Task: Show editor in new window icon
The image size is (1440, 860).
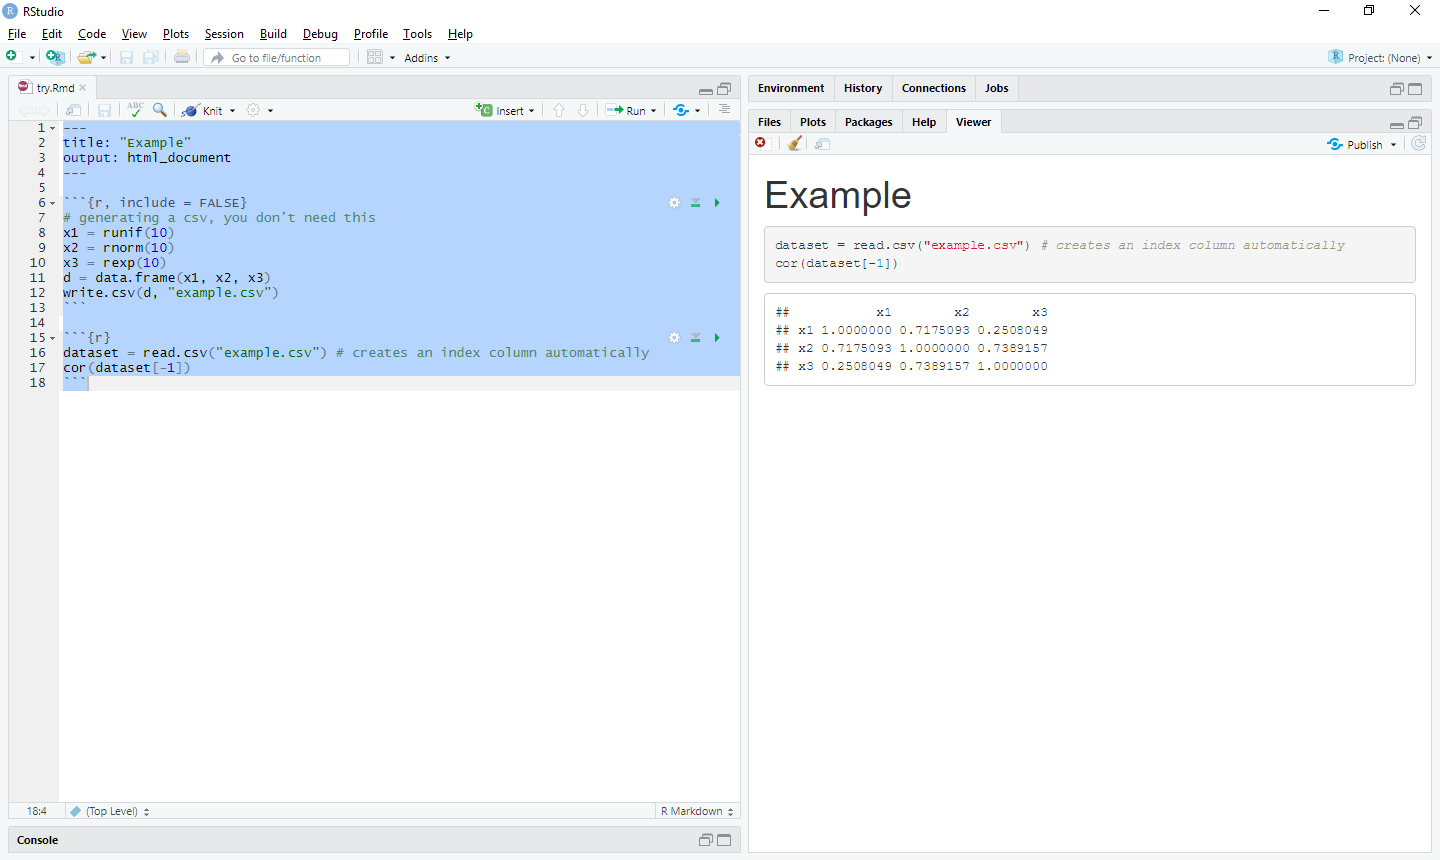Action: (x=73, y=110)
